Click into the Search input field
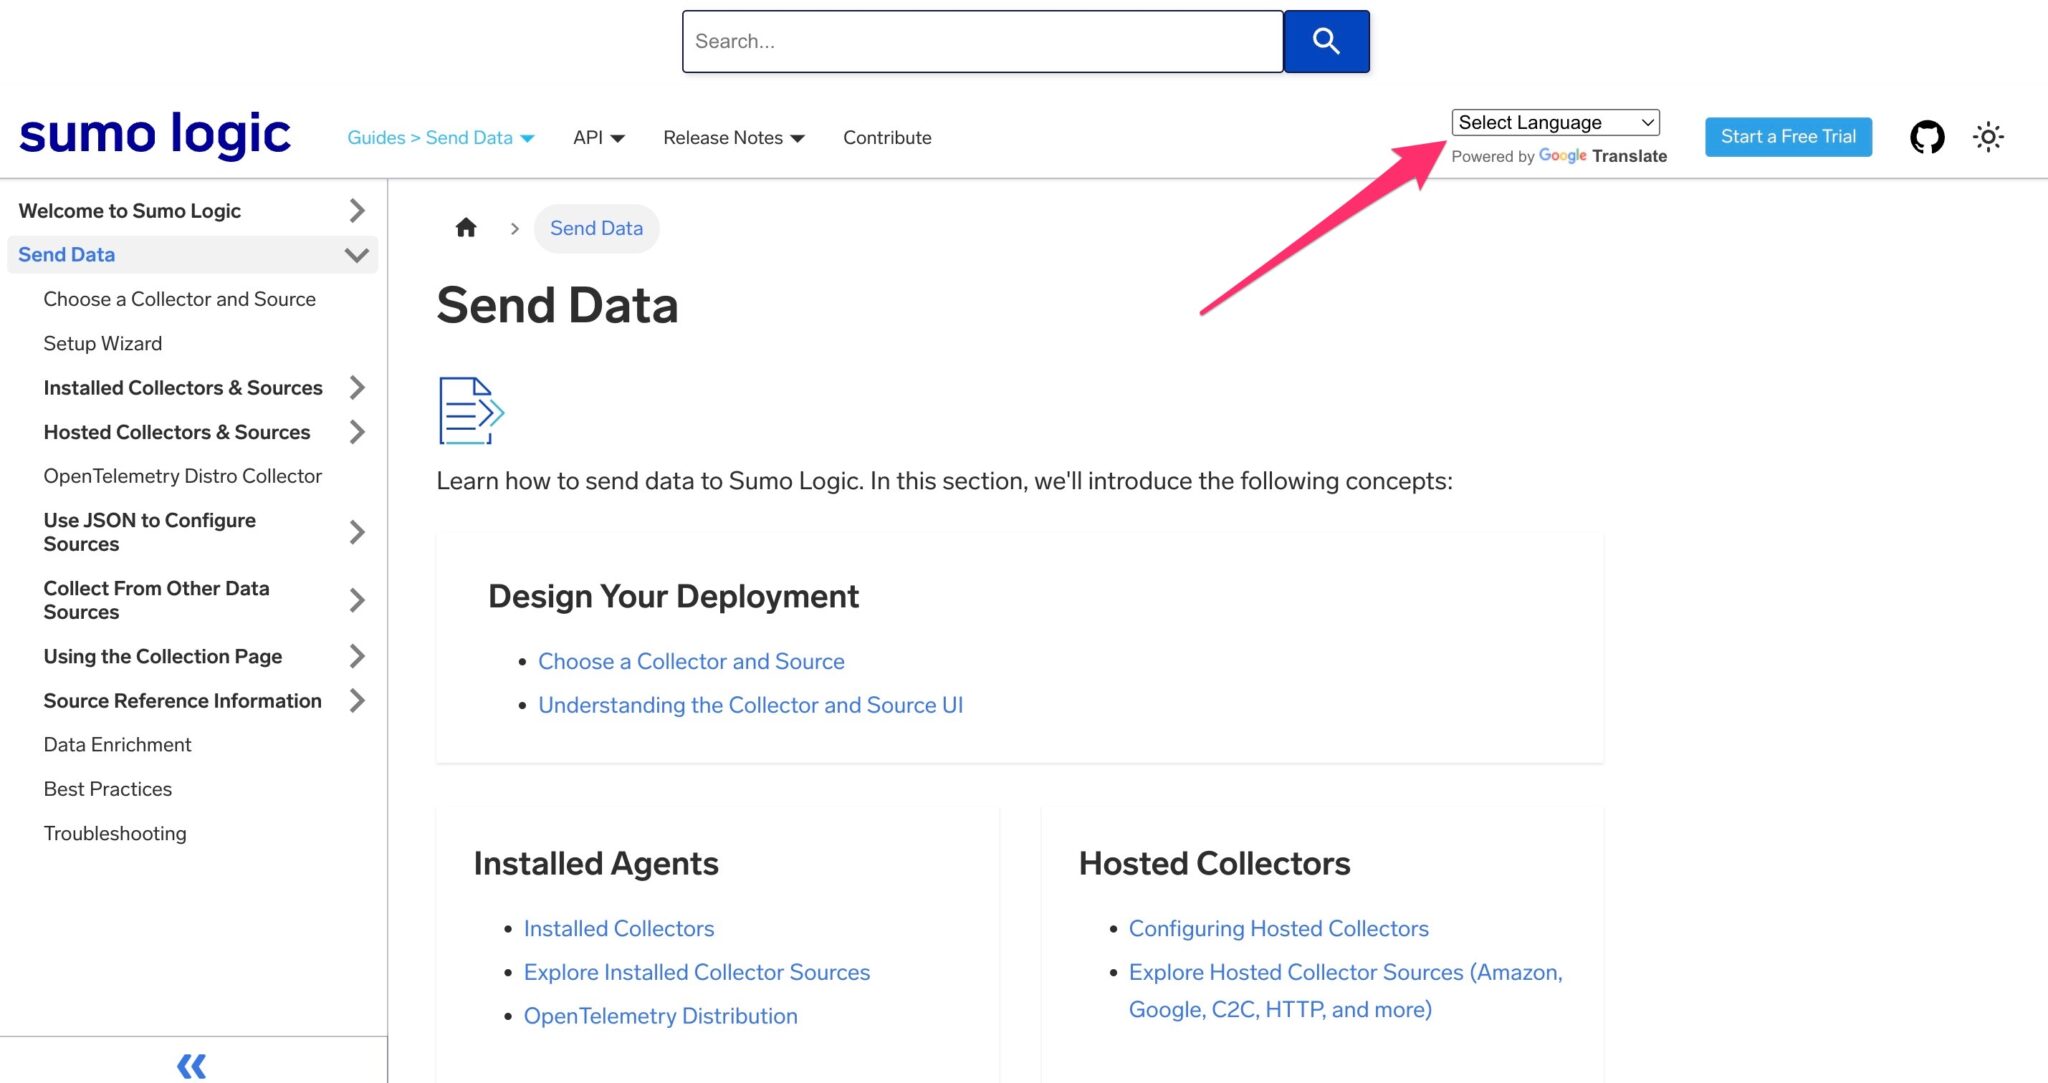 pos(982,41)
